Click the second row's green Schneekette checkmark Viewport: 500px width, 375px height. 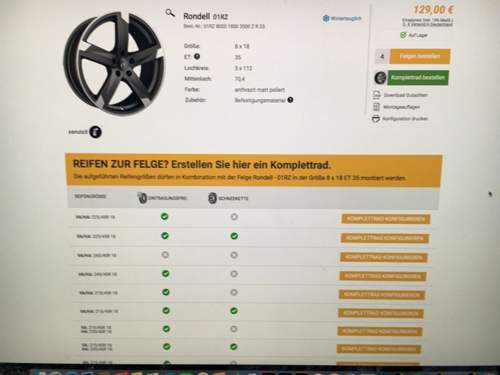click(234, 236)
